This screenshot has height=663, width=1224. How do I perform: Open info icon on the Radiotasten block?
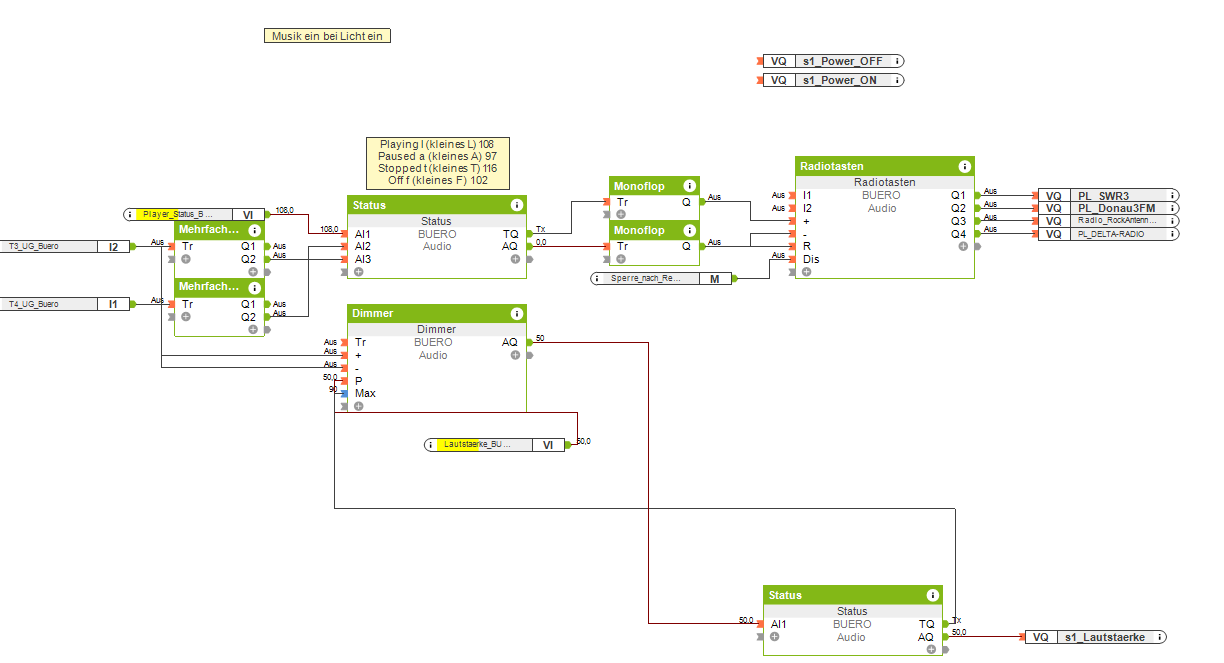(964, 167)
